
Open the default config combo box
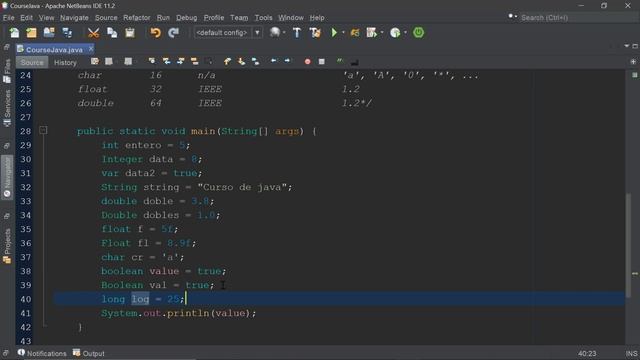tap(228, 33)
